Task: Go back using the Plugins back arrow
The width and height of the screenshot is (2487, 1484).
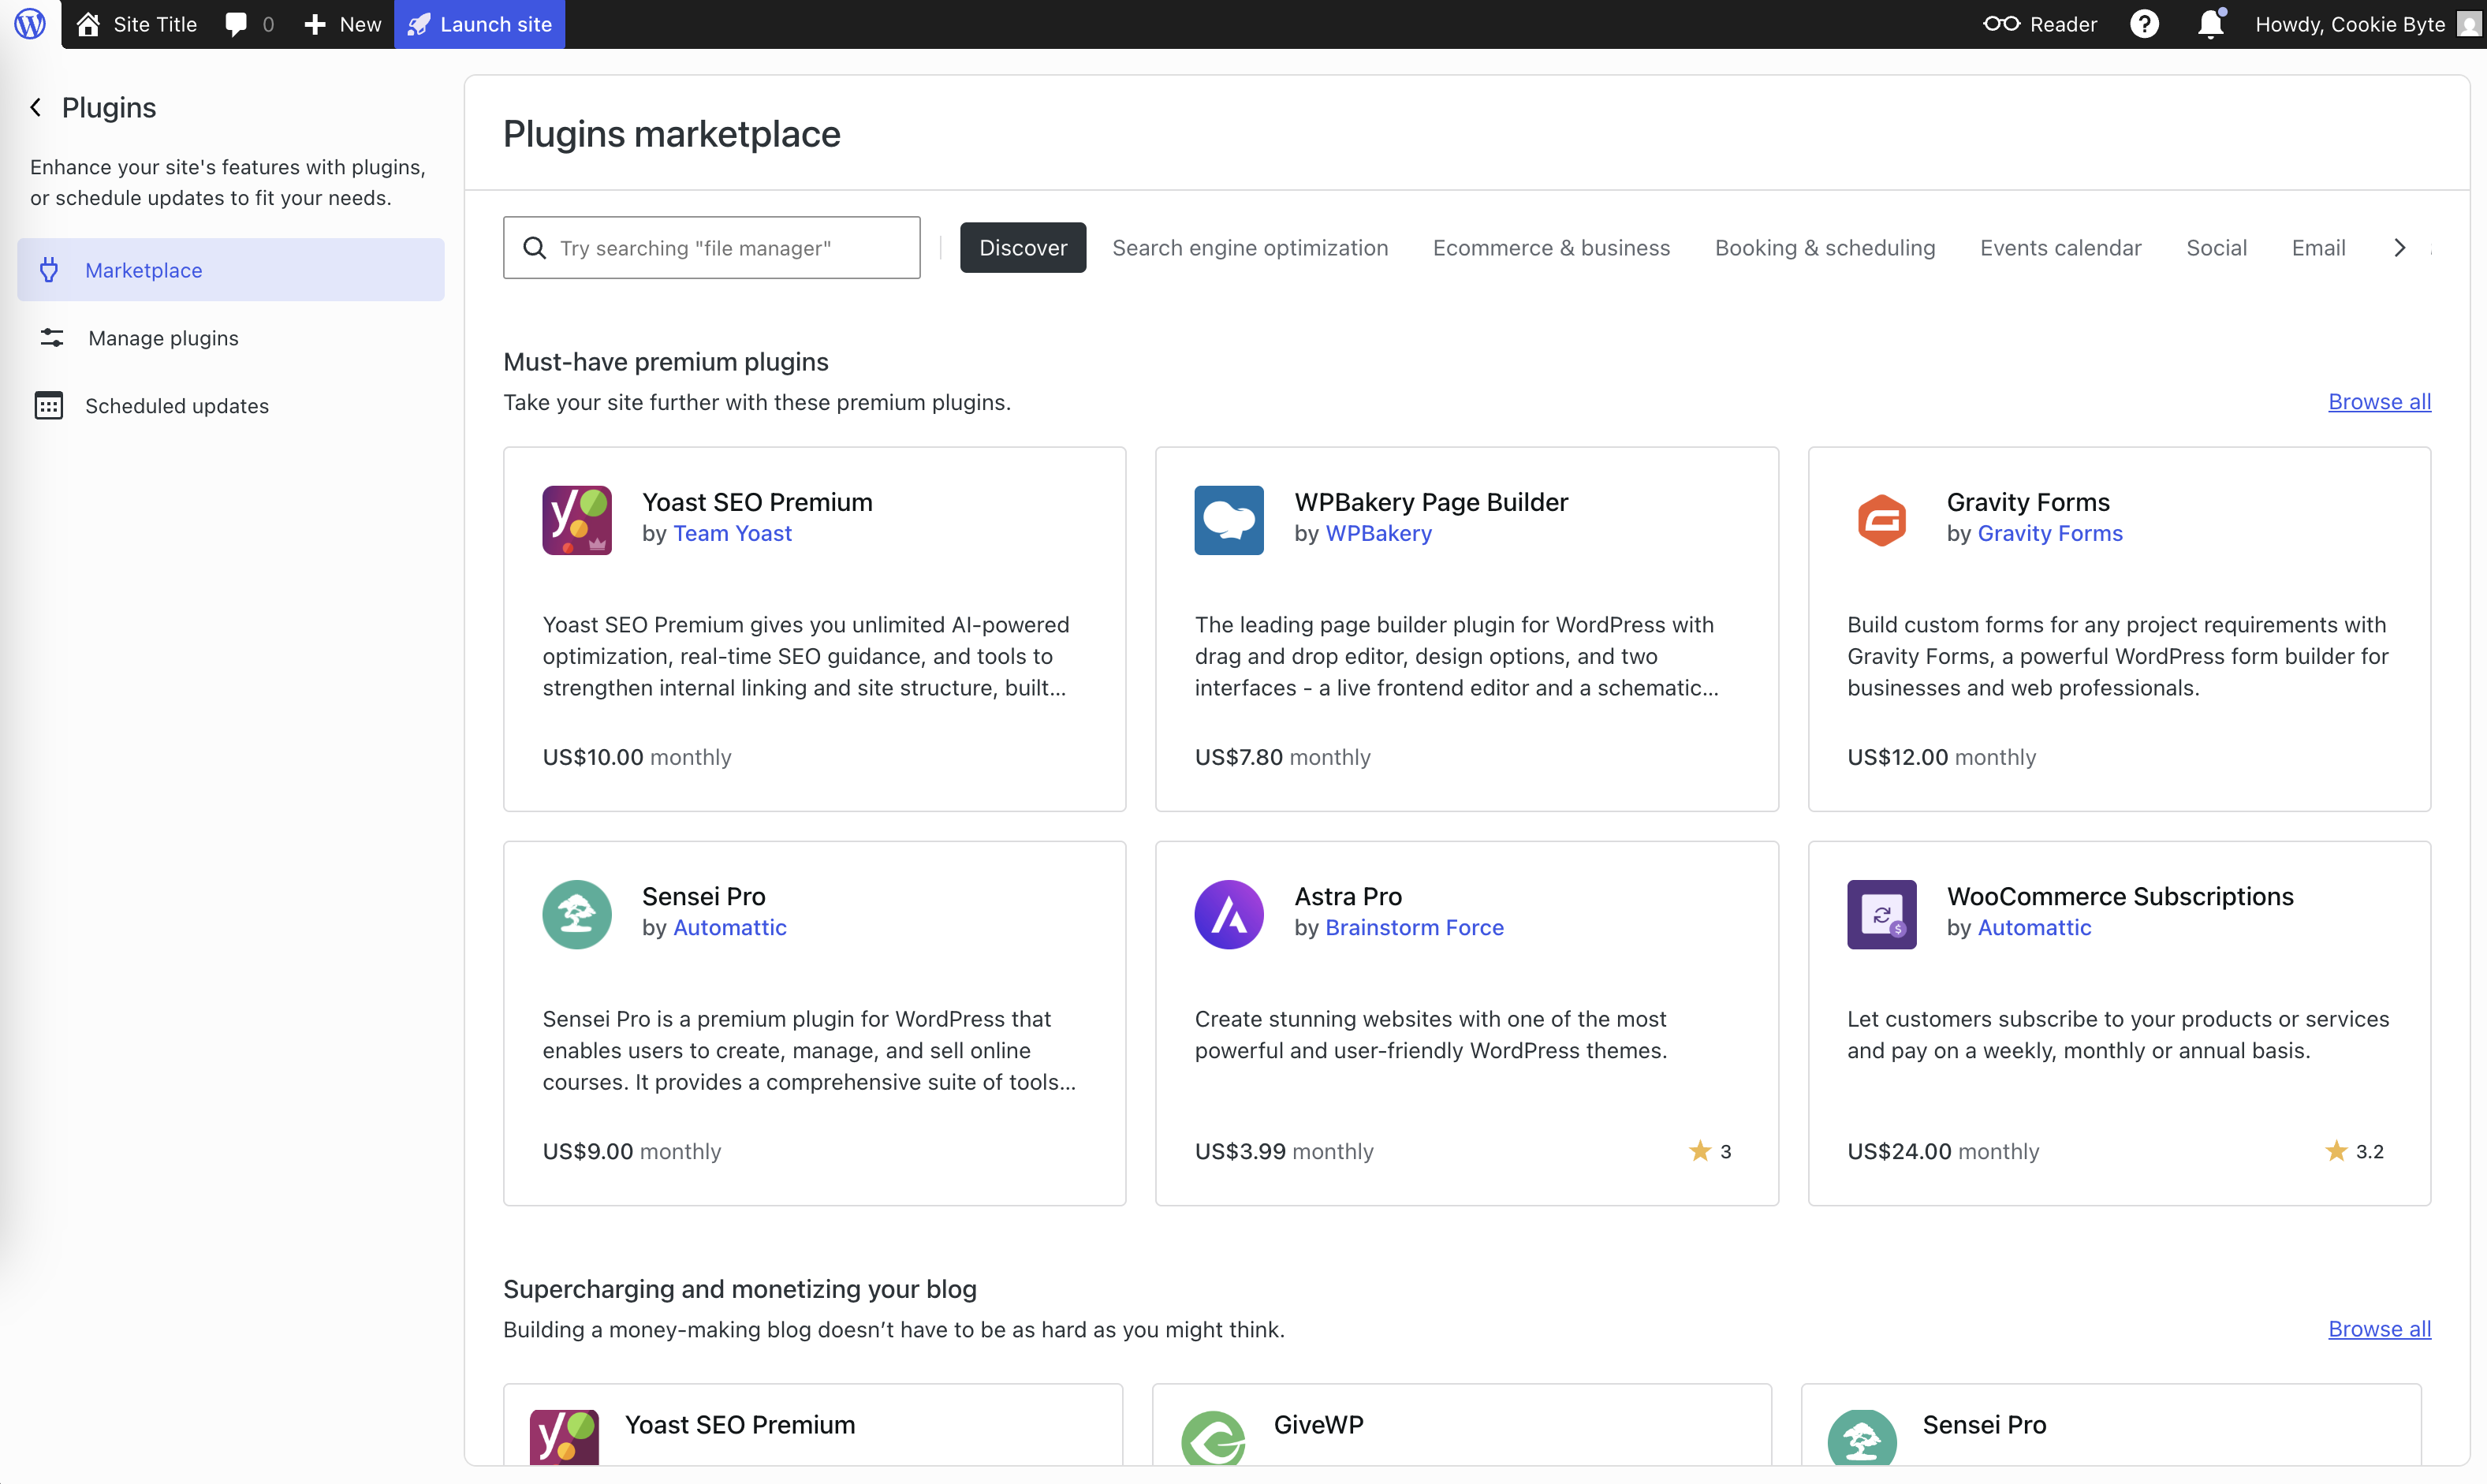Action: (x=35, y=107)
